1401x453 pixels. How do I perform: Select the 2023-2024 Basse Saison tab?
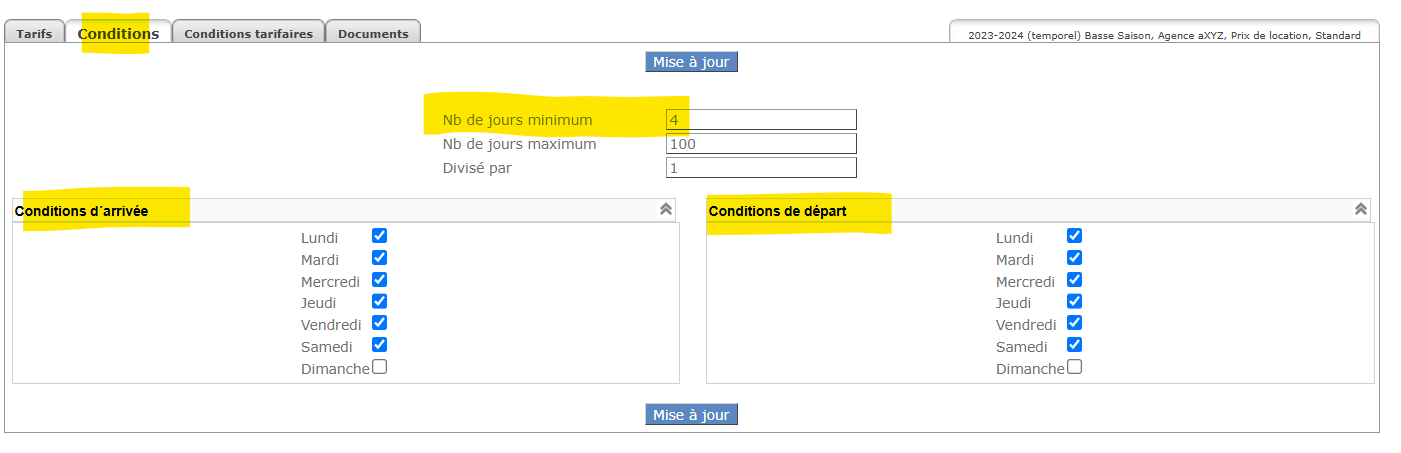coord(1164,35)
